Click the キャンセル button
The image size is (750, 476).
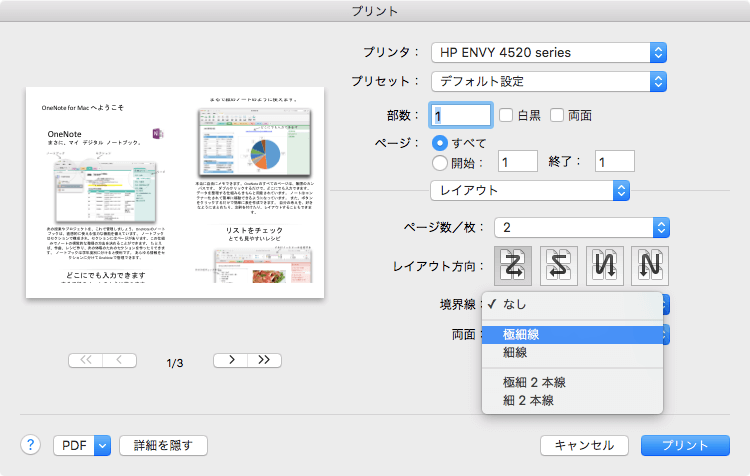pyautogui.click(x=584, y=445)
